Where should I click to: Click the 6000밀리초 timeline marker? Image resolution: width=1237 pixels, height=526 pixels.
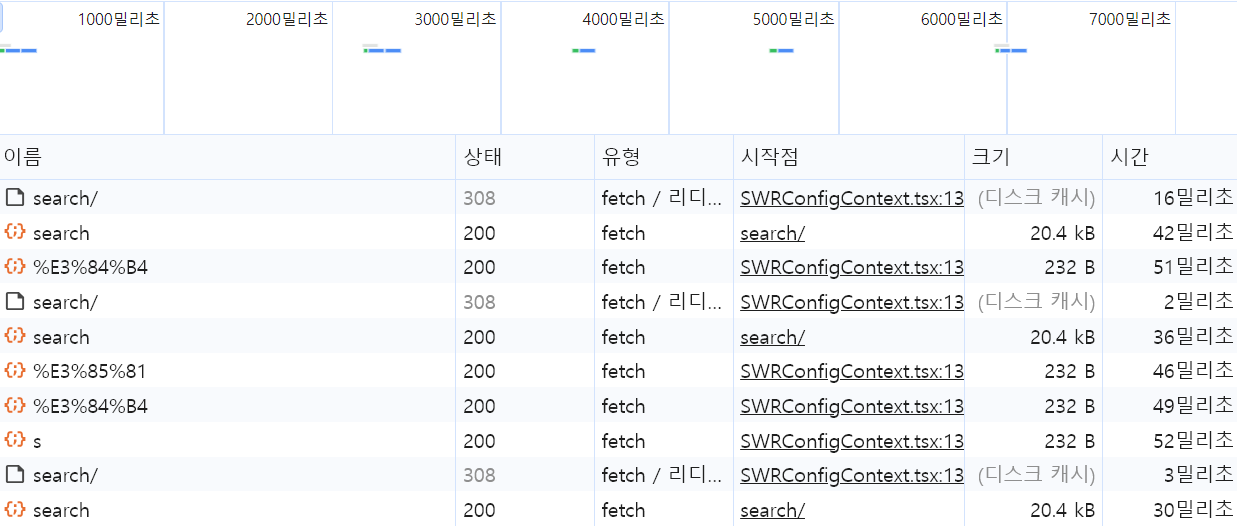click(x=961, y=19)
